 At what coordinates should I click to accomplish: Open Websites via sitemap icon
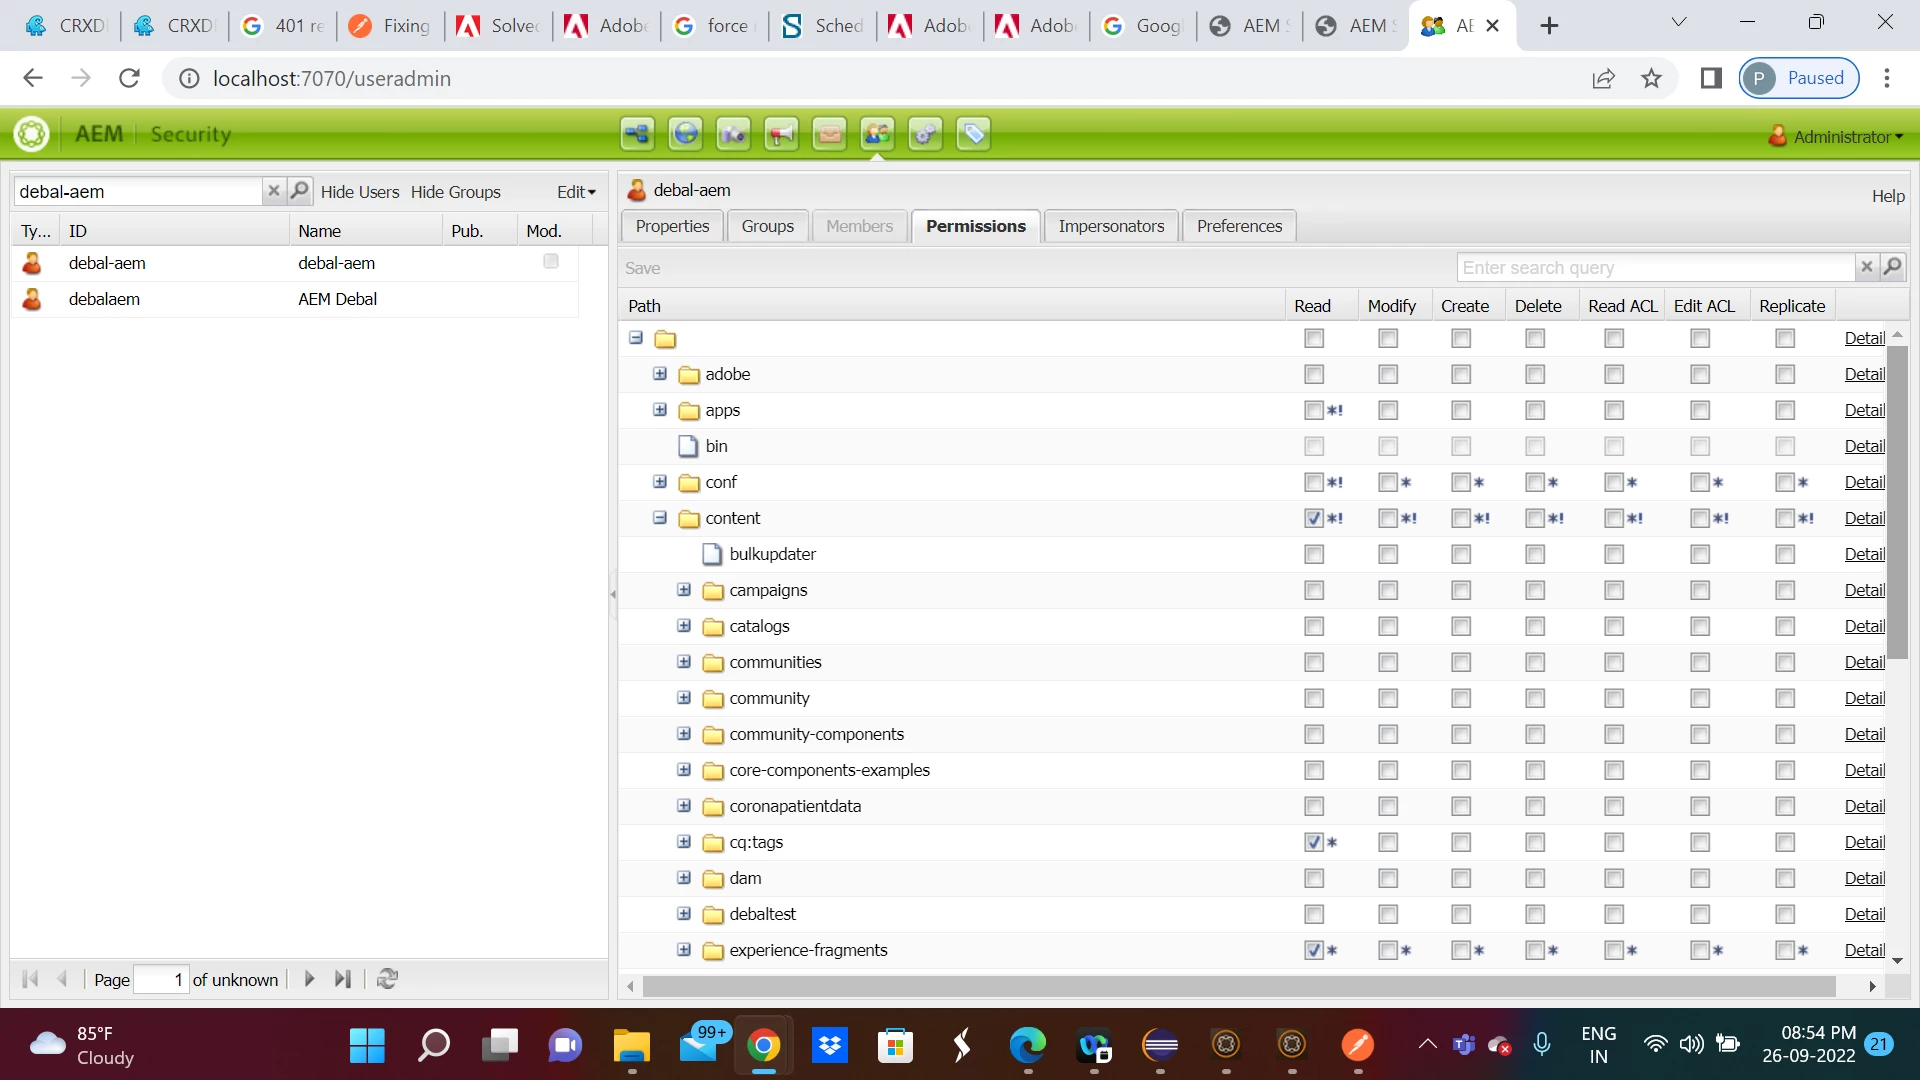click(637, 134)
